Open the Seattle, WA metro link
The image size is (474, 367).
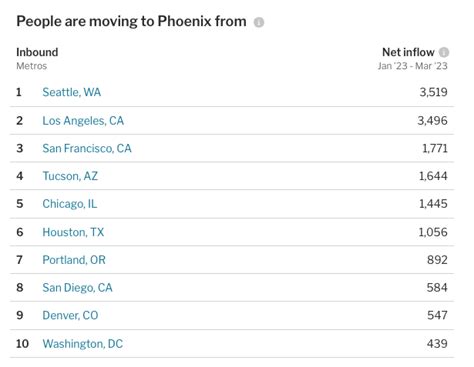coord(72,92)
